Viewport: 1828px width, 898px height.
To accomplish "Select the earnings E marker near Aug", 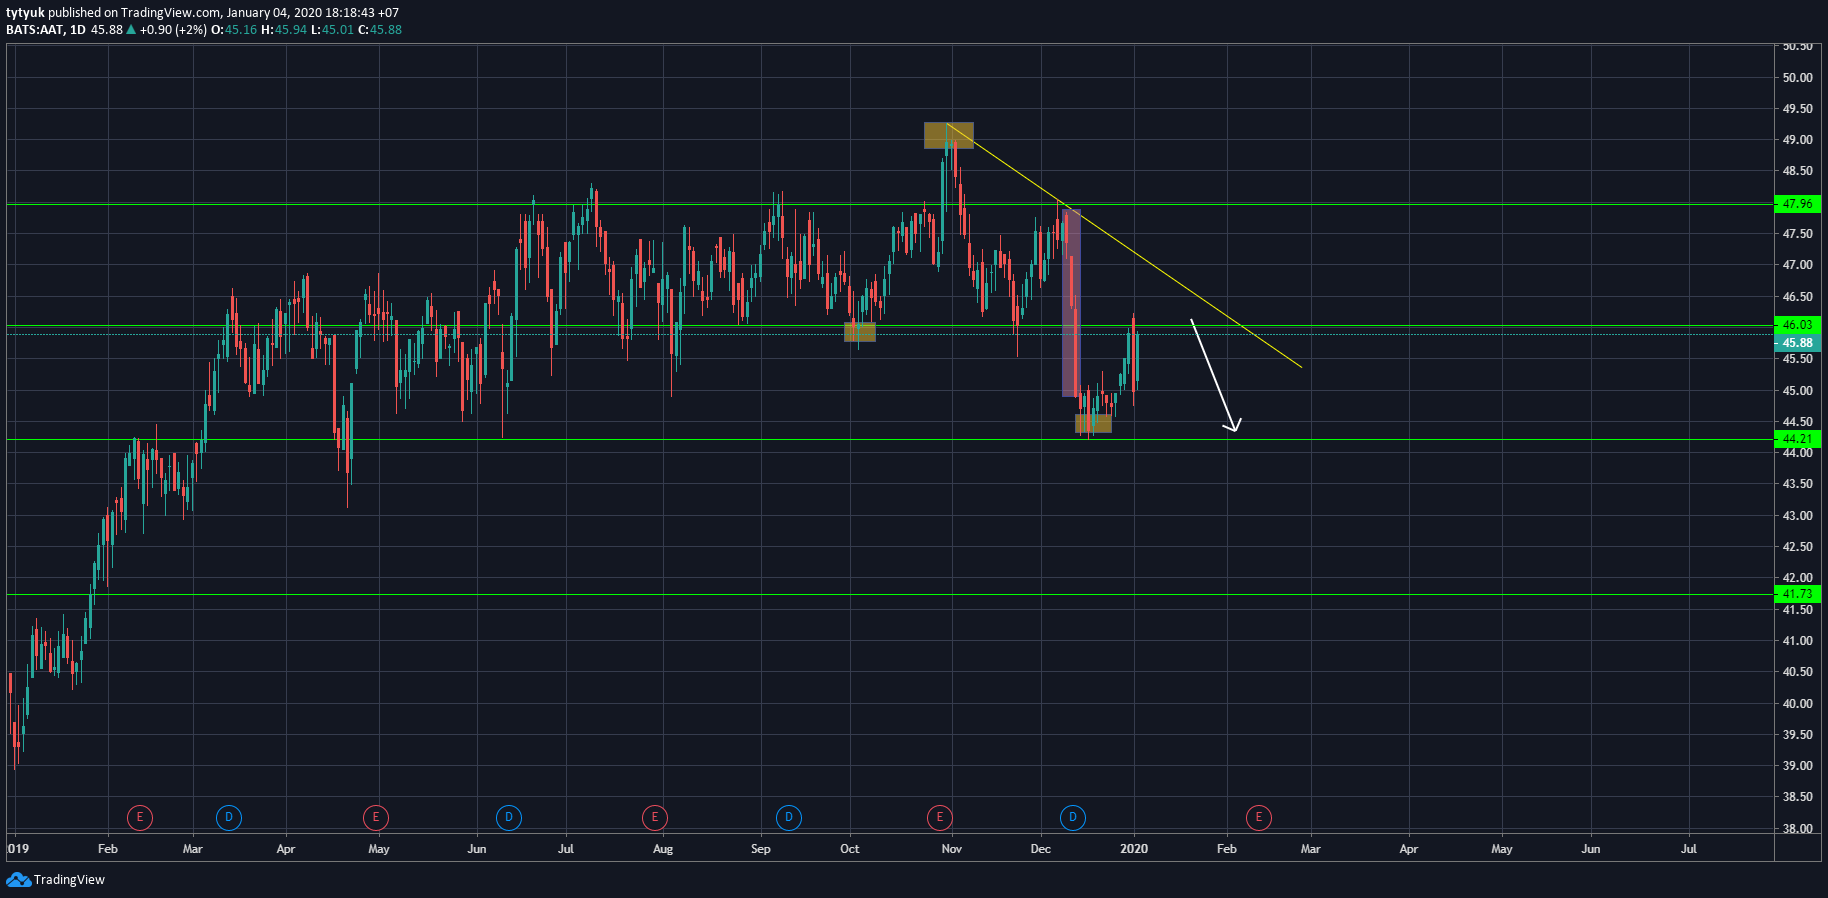I will click(654, 818).
